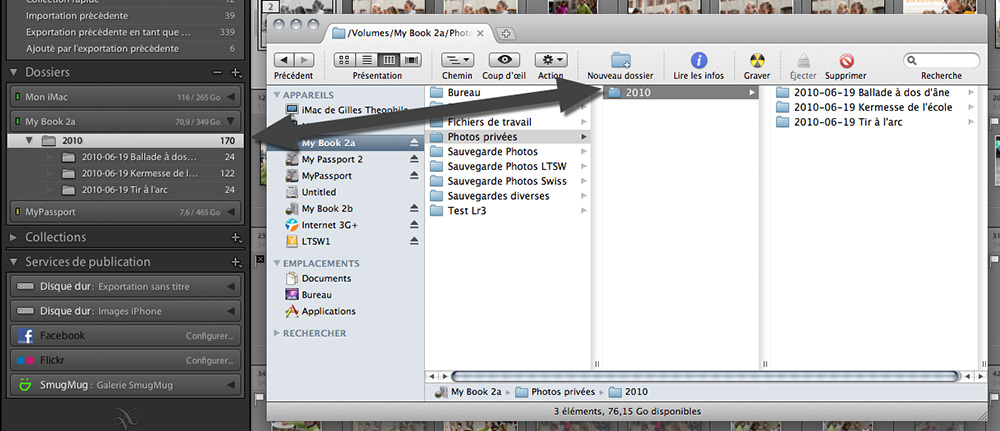
Task: Click the Graver burn icon
Action: [756, 61]
